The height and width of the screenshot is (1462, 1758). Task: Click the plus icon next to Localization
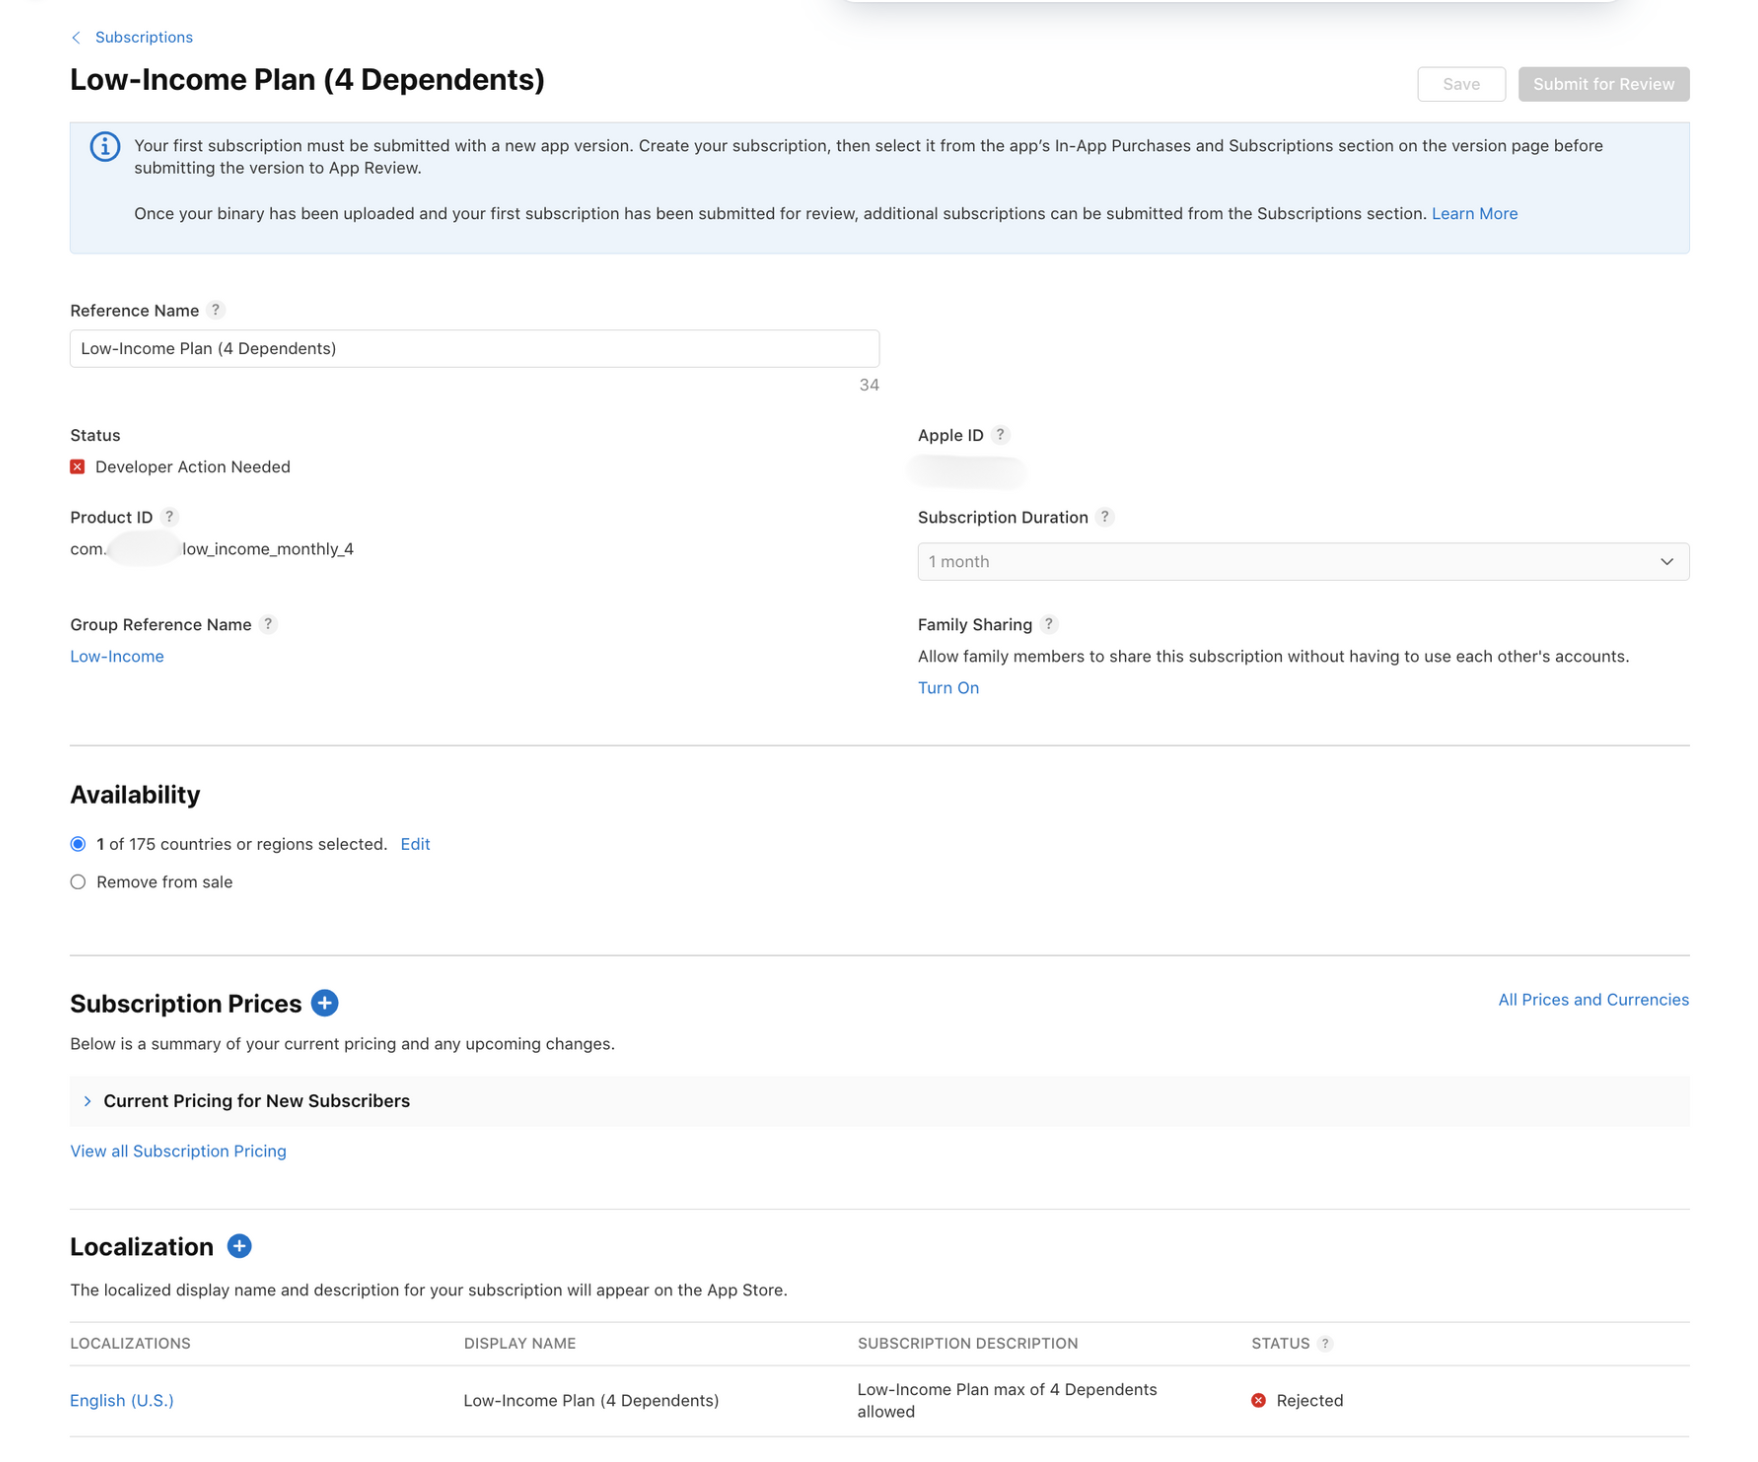click(239, 1246)
